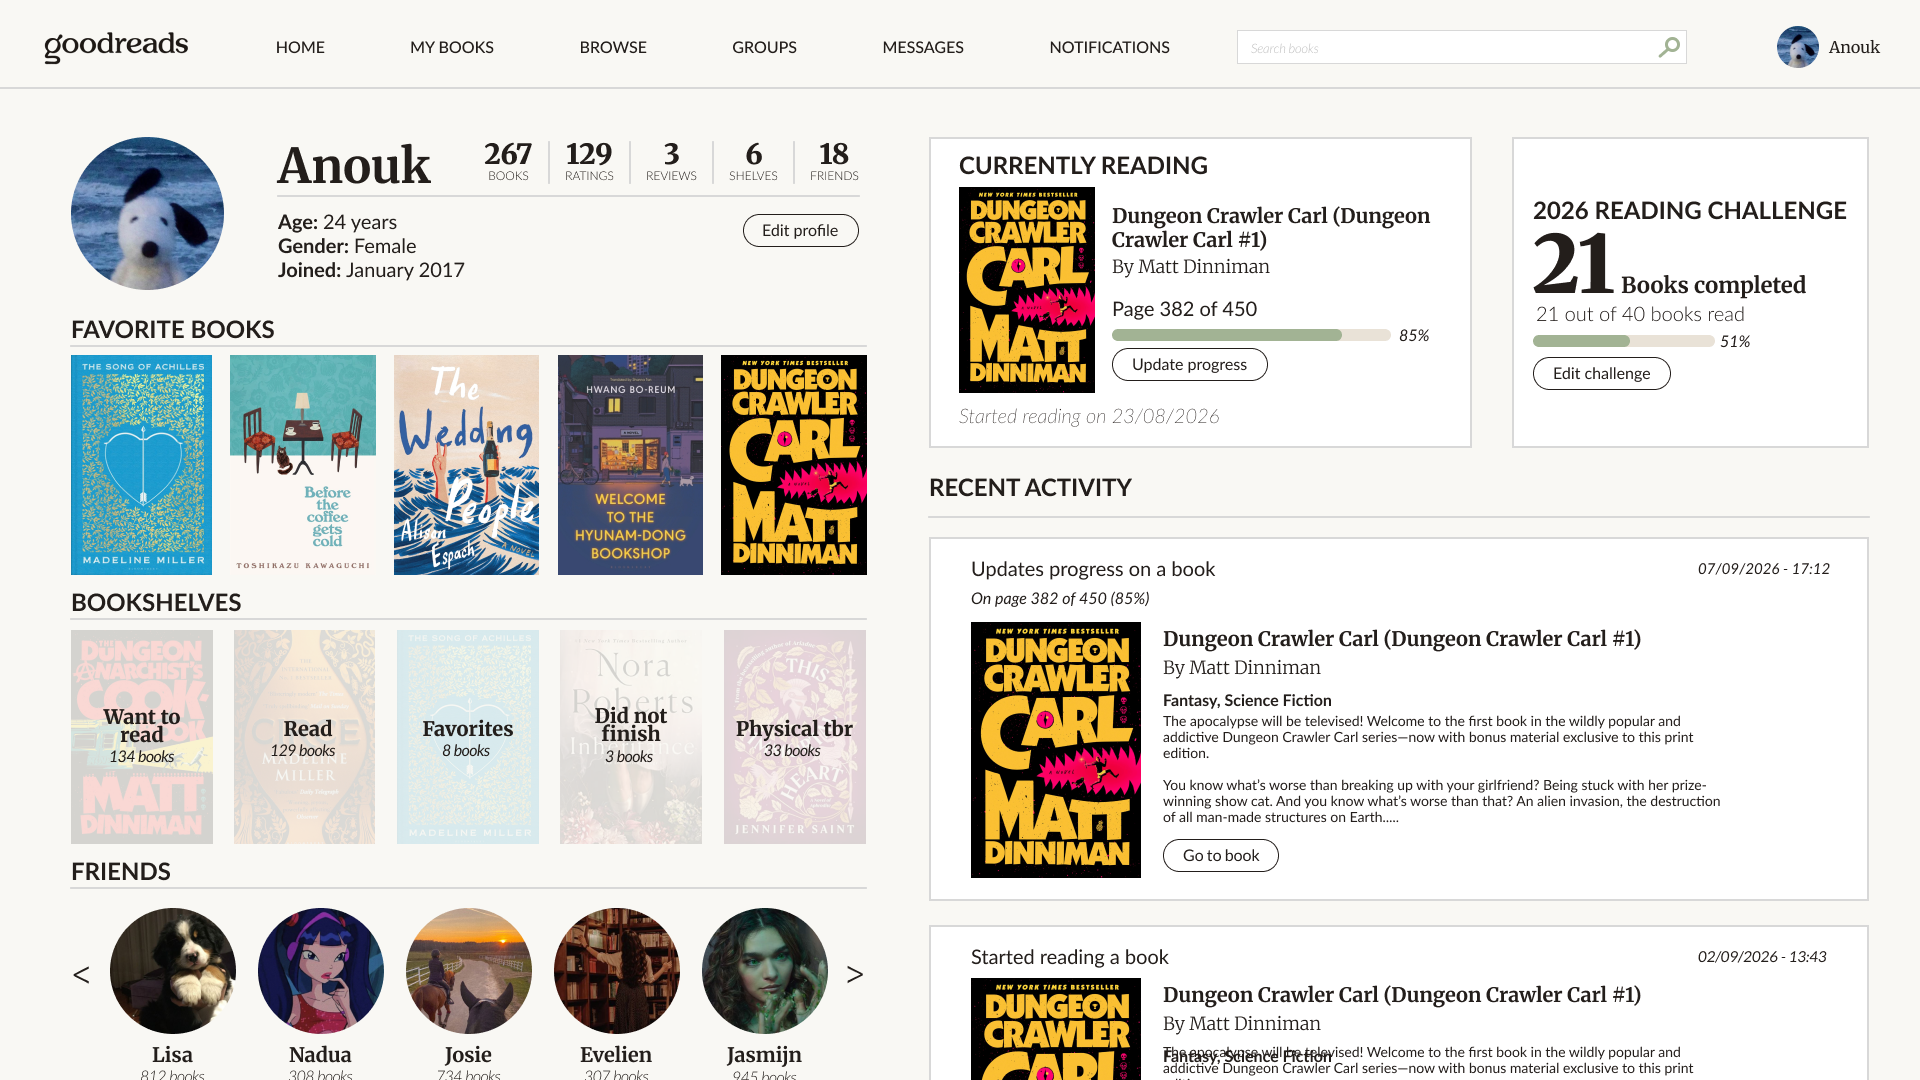The width and height of the screenshot is (1920, 1080).
Task: Show next friends with right arrow
Action: click(x=854, y=974)
